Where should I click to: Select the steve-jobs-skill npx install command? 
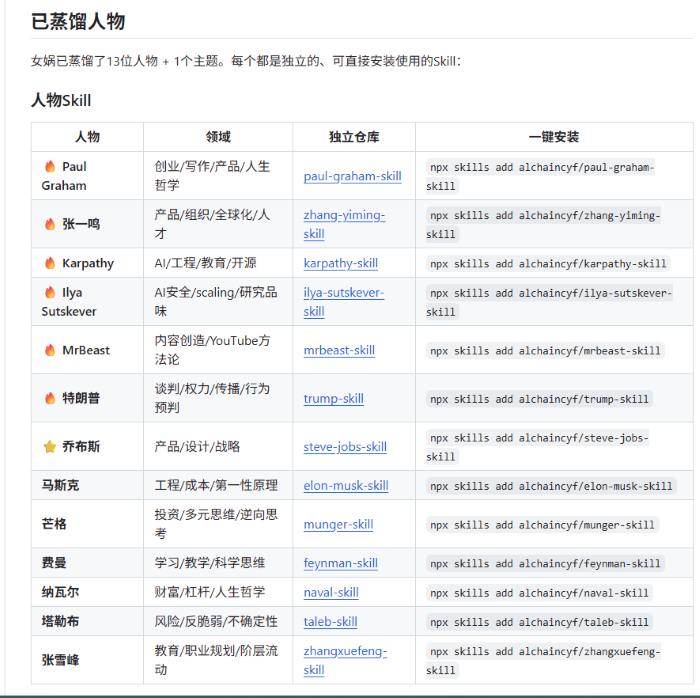(x=537, y=447)
